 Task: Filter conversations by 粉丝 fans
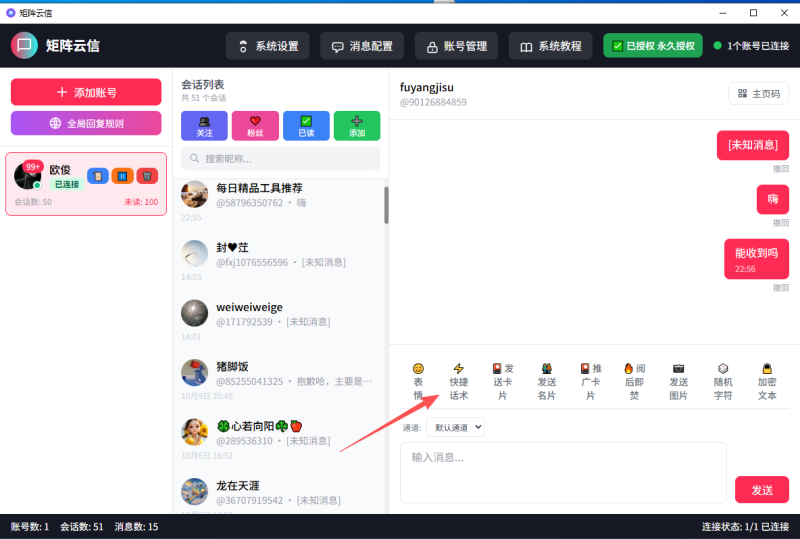255,126
